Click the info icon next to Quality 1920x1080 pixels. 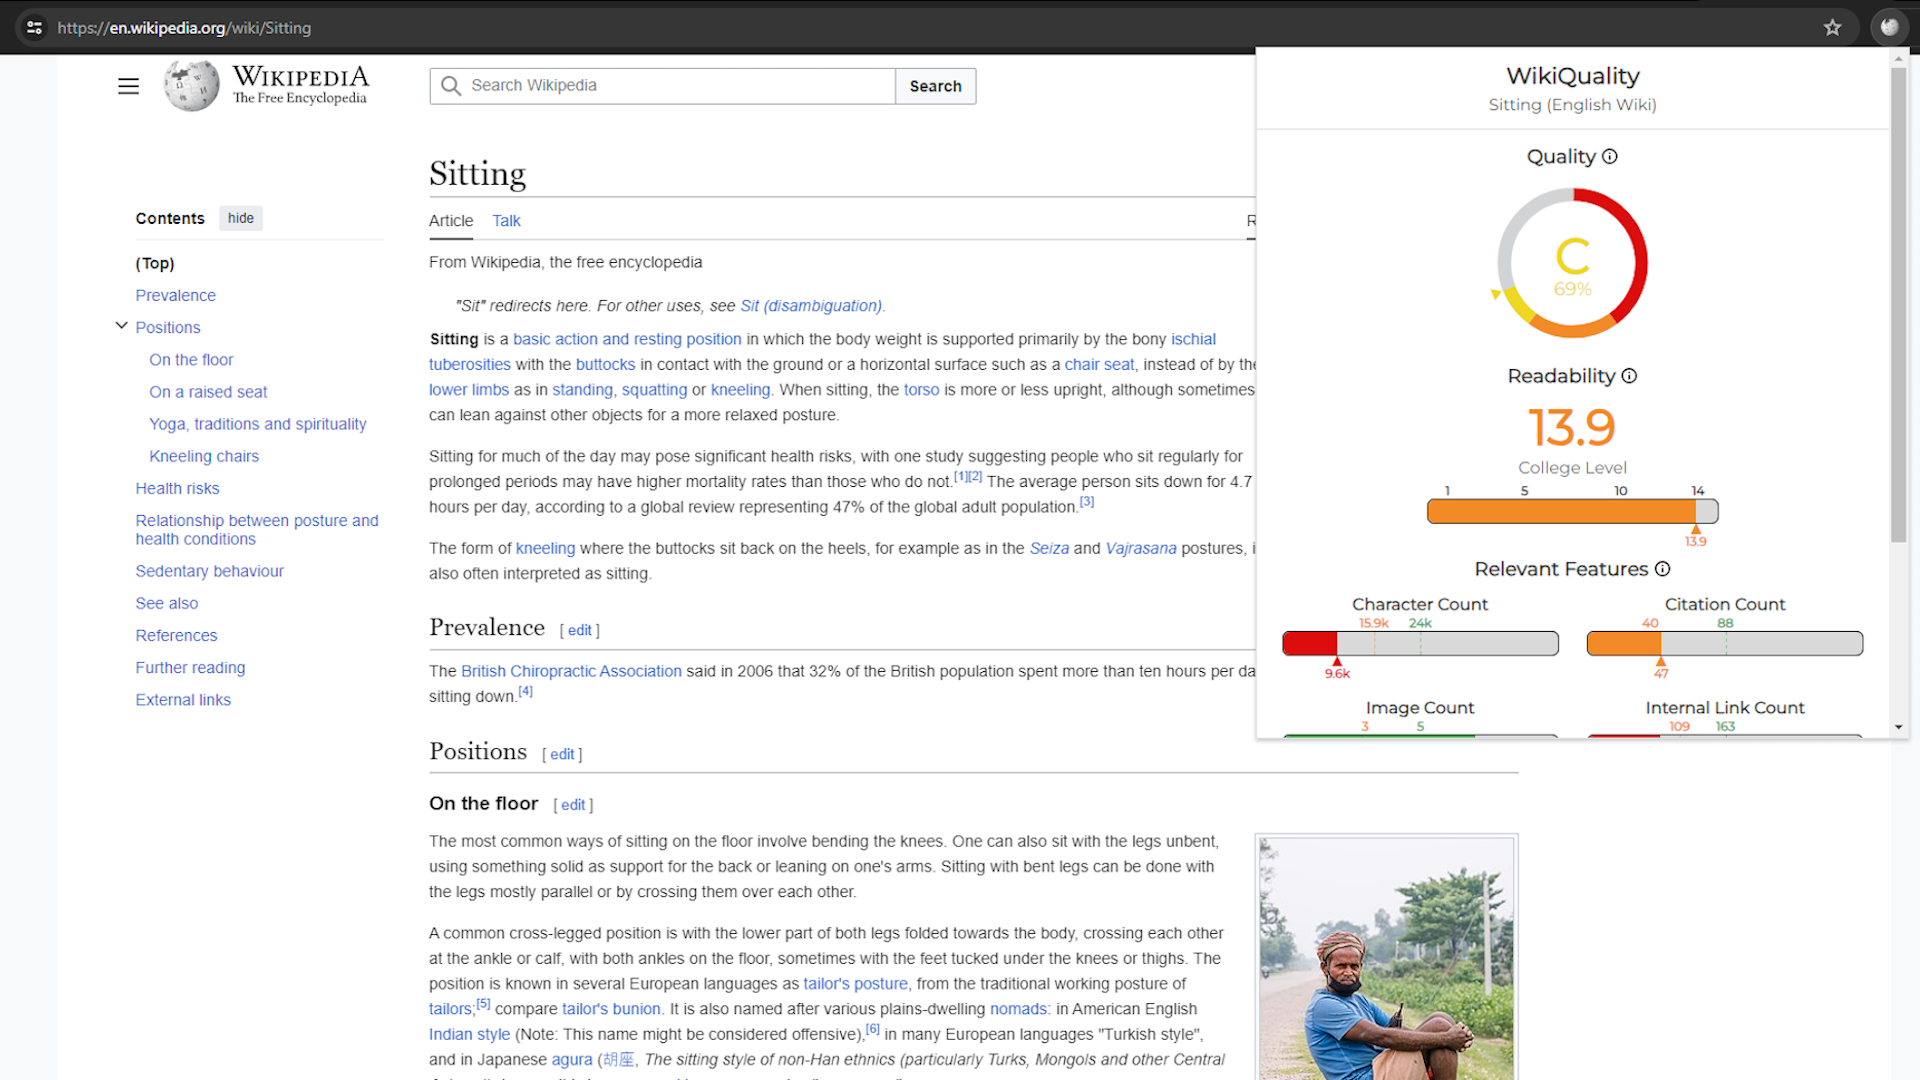(1609, 156)
